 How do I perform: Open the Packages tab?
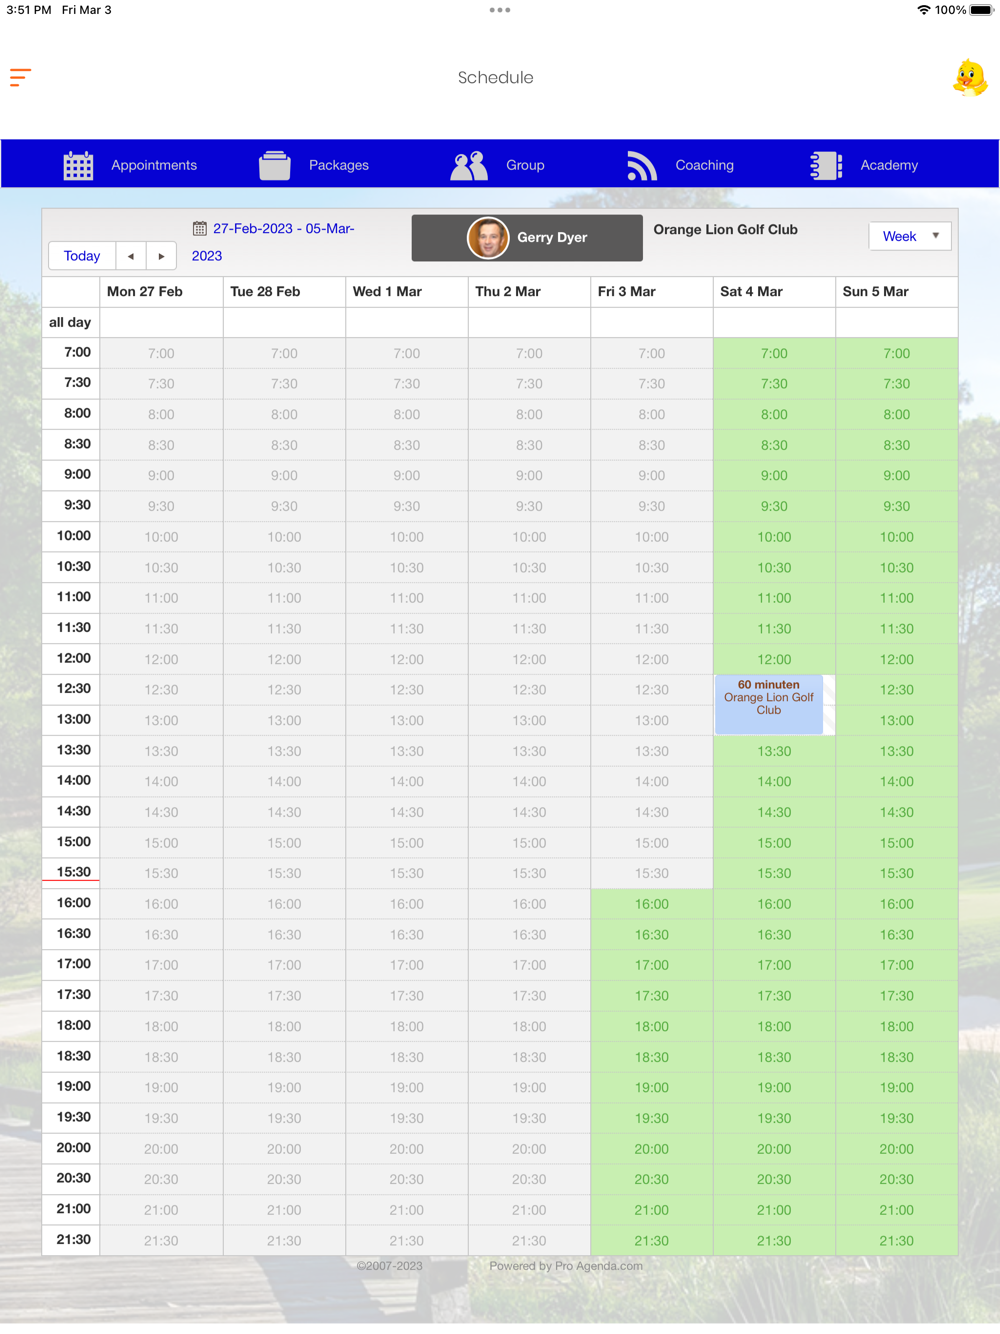point(314,165)
